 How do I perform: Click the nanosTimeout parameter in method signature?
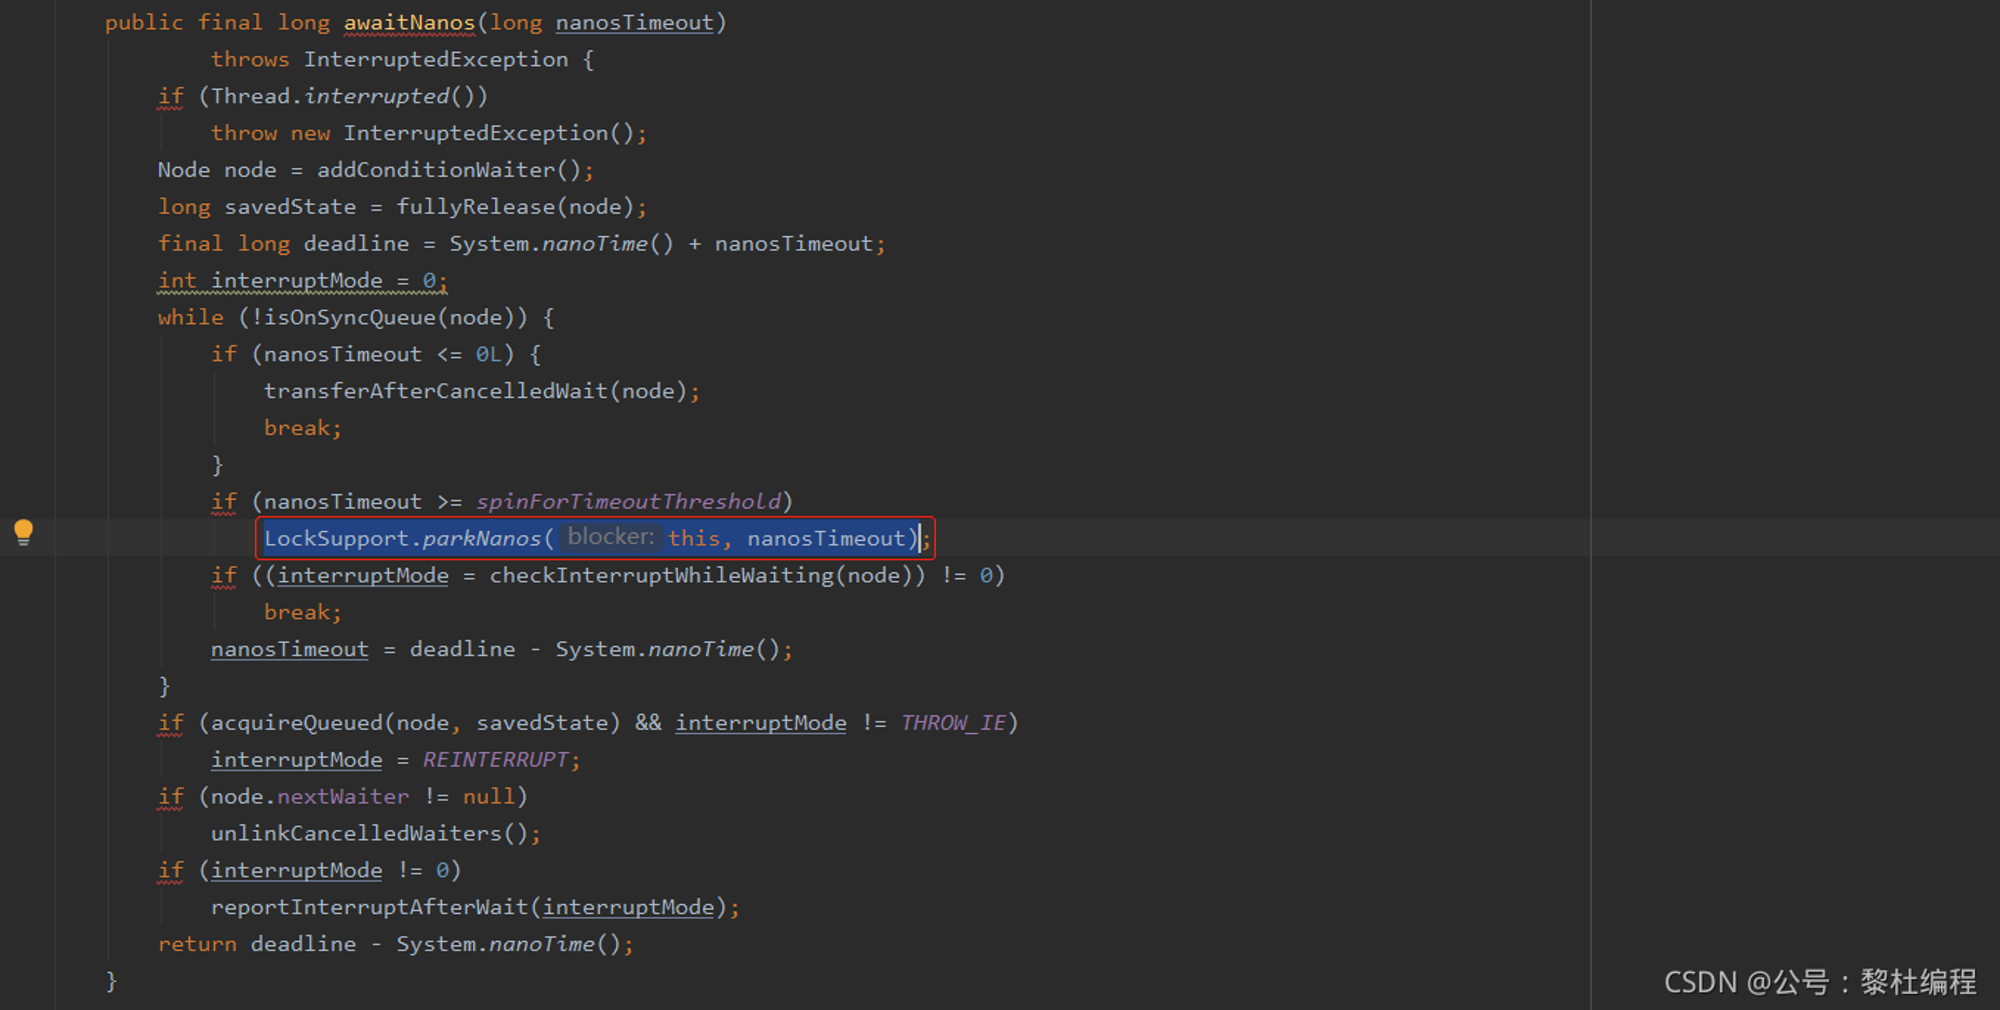click(634, 23)
